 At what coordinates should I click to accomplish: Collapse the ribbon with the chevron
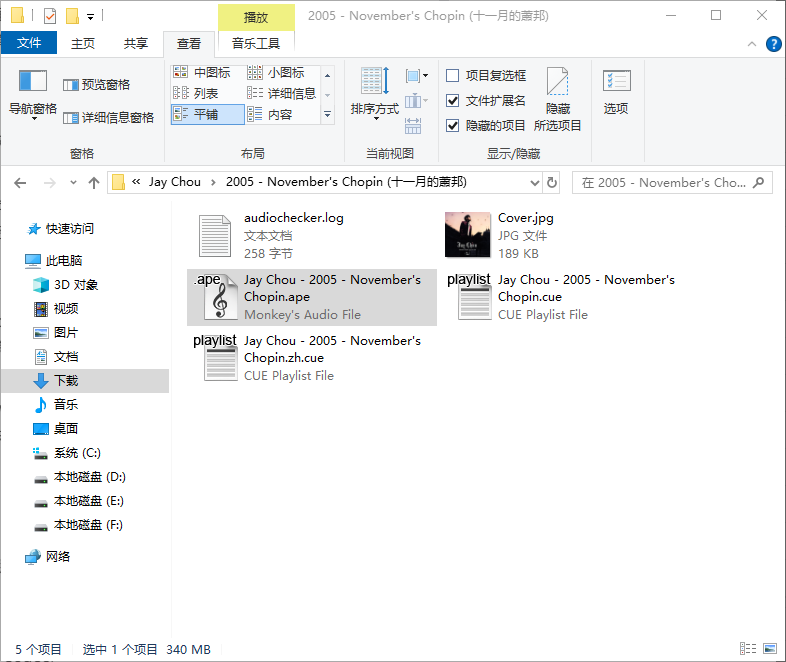coord(751,44)
